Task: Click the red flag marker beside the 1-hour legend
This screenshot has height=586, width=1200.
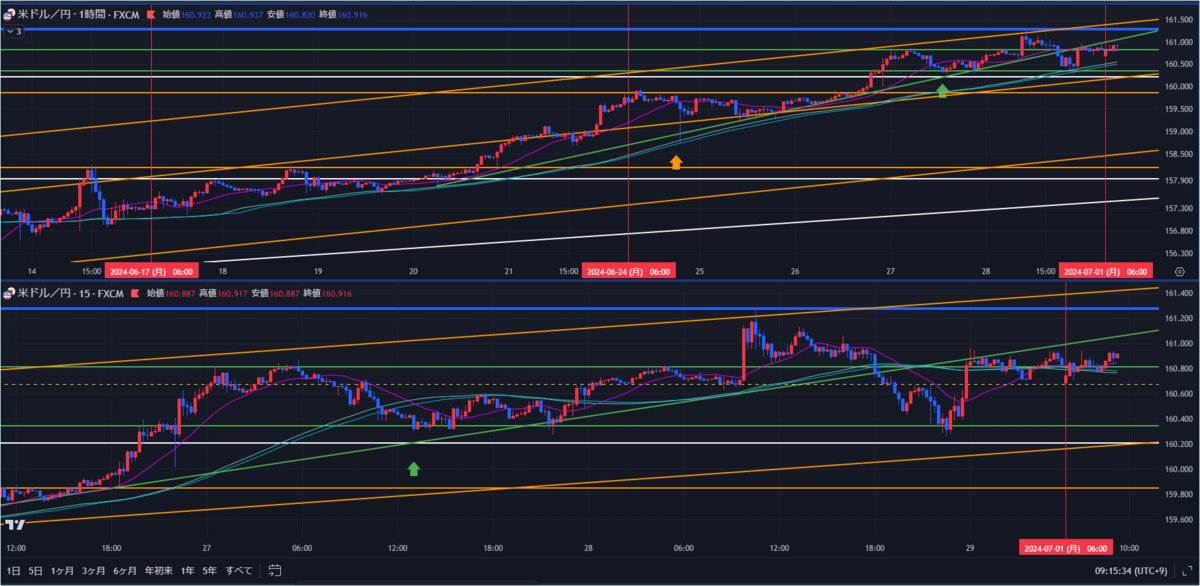Action: 150,14
